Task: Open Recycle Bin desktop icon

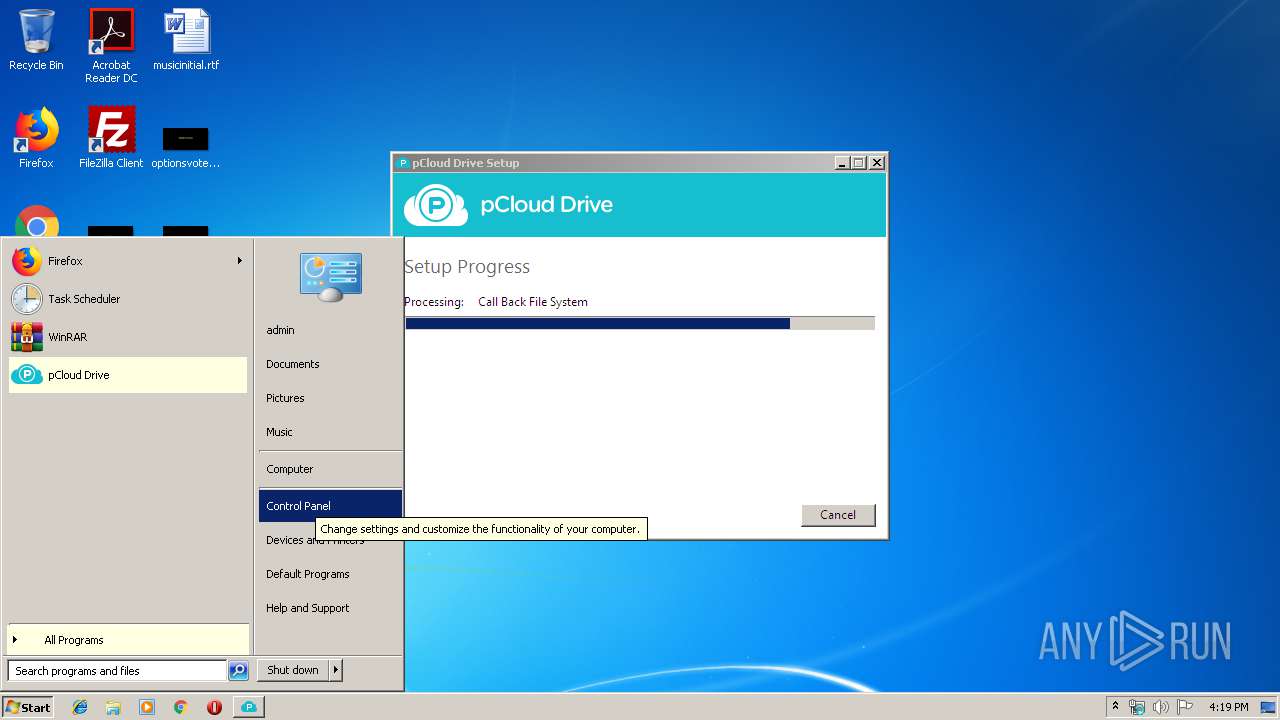Action: click(36, 40)
